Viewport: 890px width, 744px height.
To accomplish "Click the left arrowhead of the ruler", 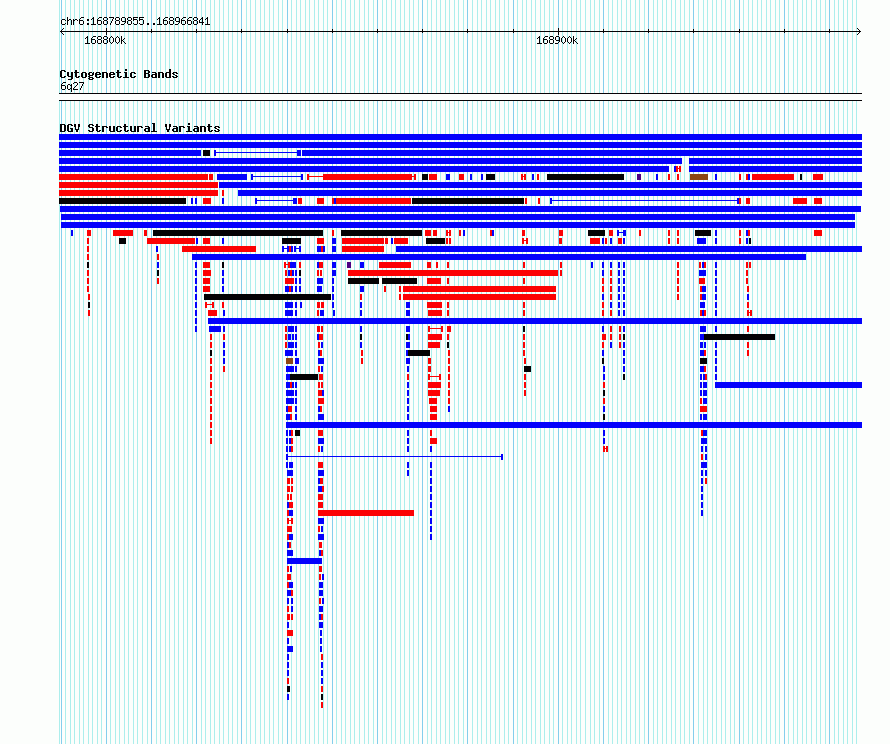I will click(x=62, y=32).
